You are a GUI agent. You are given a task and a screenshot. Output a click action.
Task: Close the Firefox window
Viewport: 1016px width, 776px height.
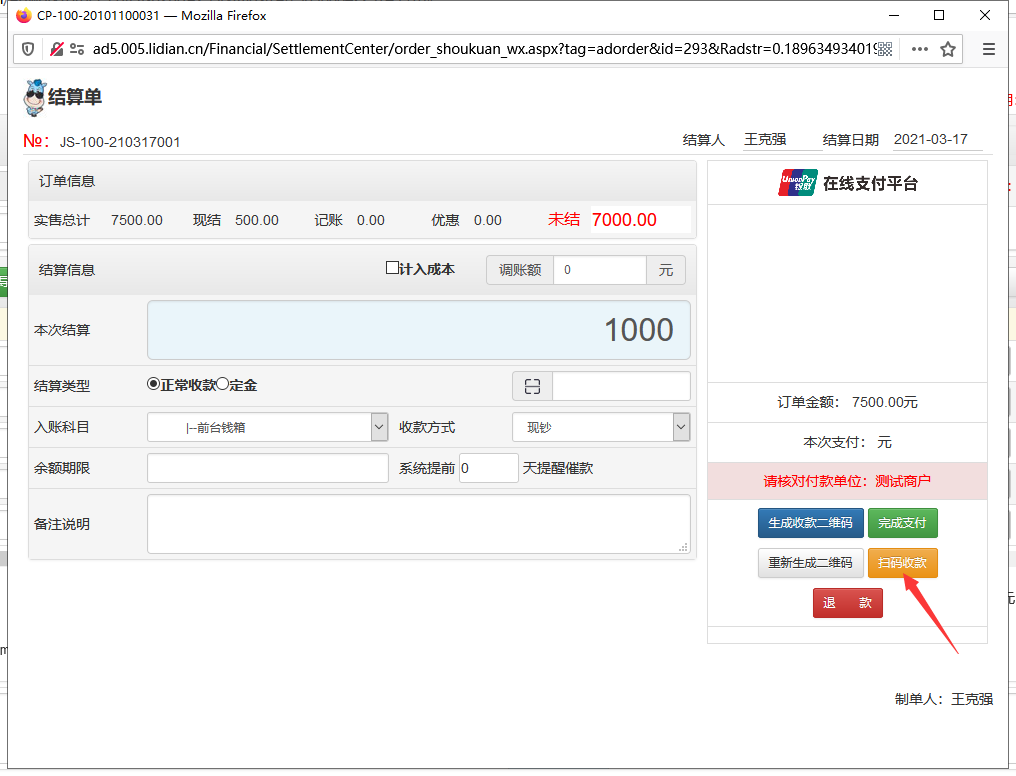(985, 16)
